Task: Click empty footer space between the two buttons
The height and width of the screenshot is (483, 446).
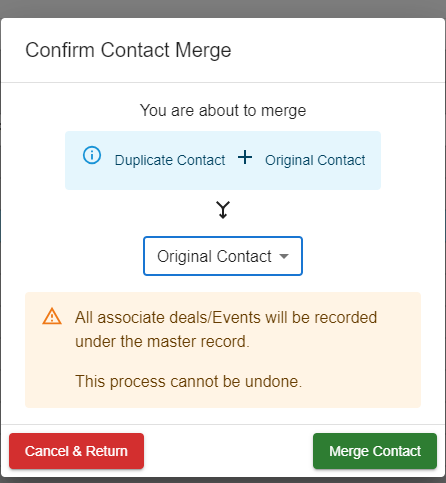Action: point(228,451)
